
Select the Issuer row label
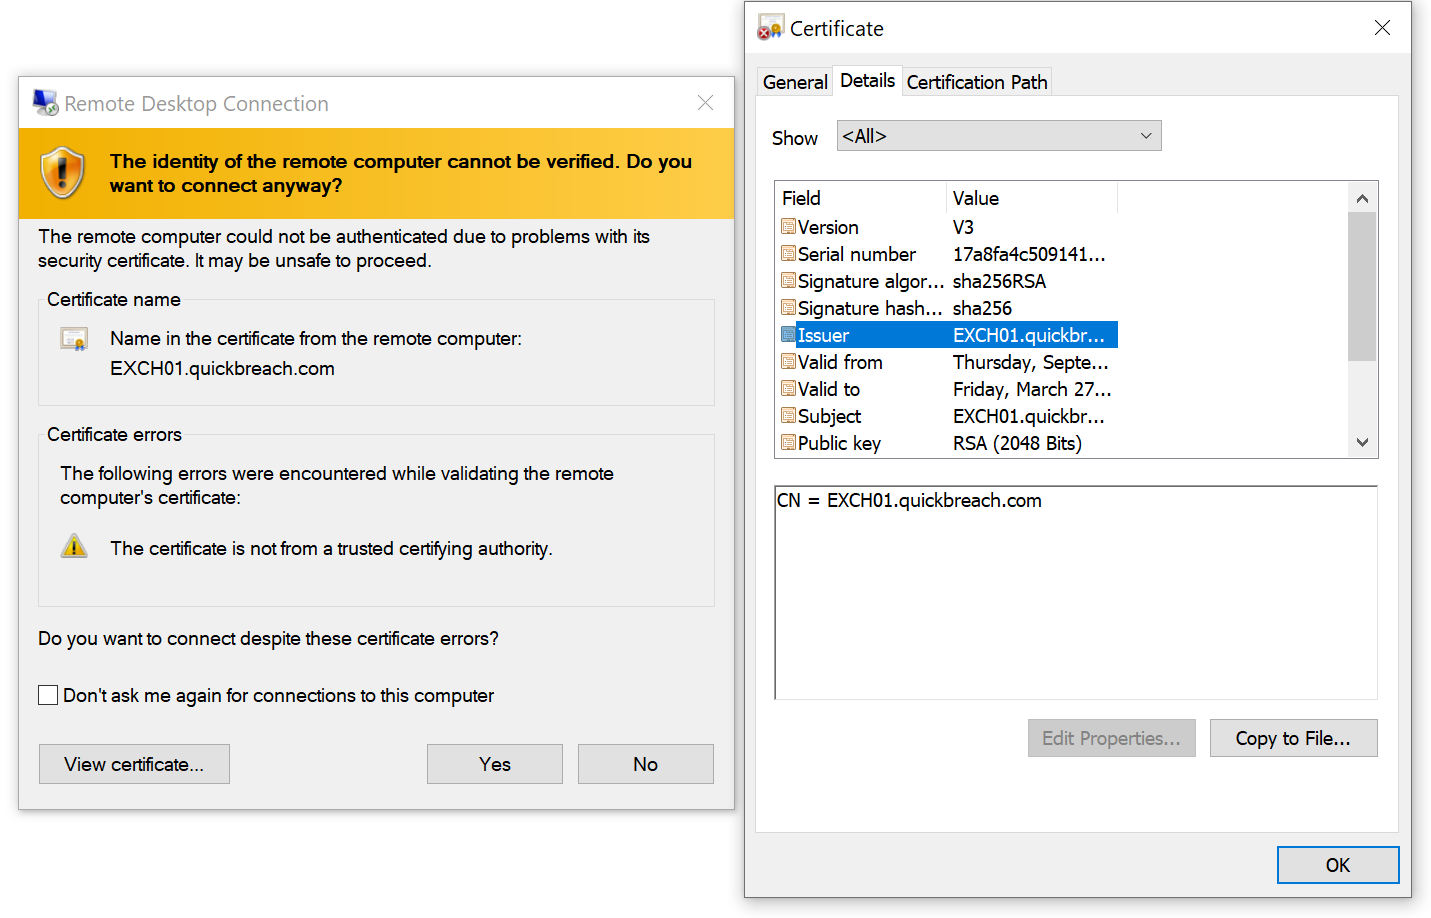pos(823,335)
